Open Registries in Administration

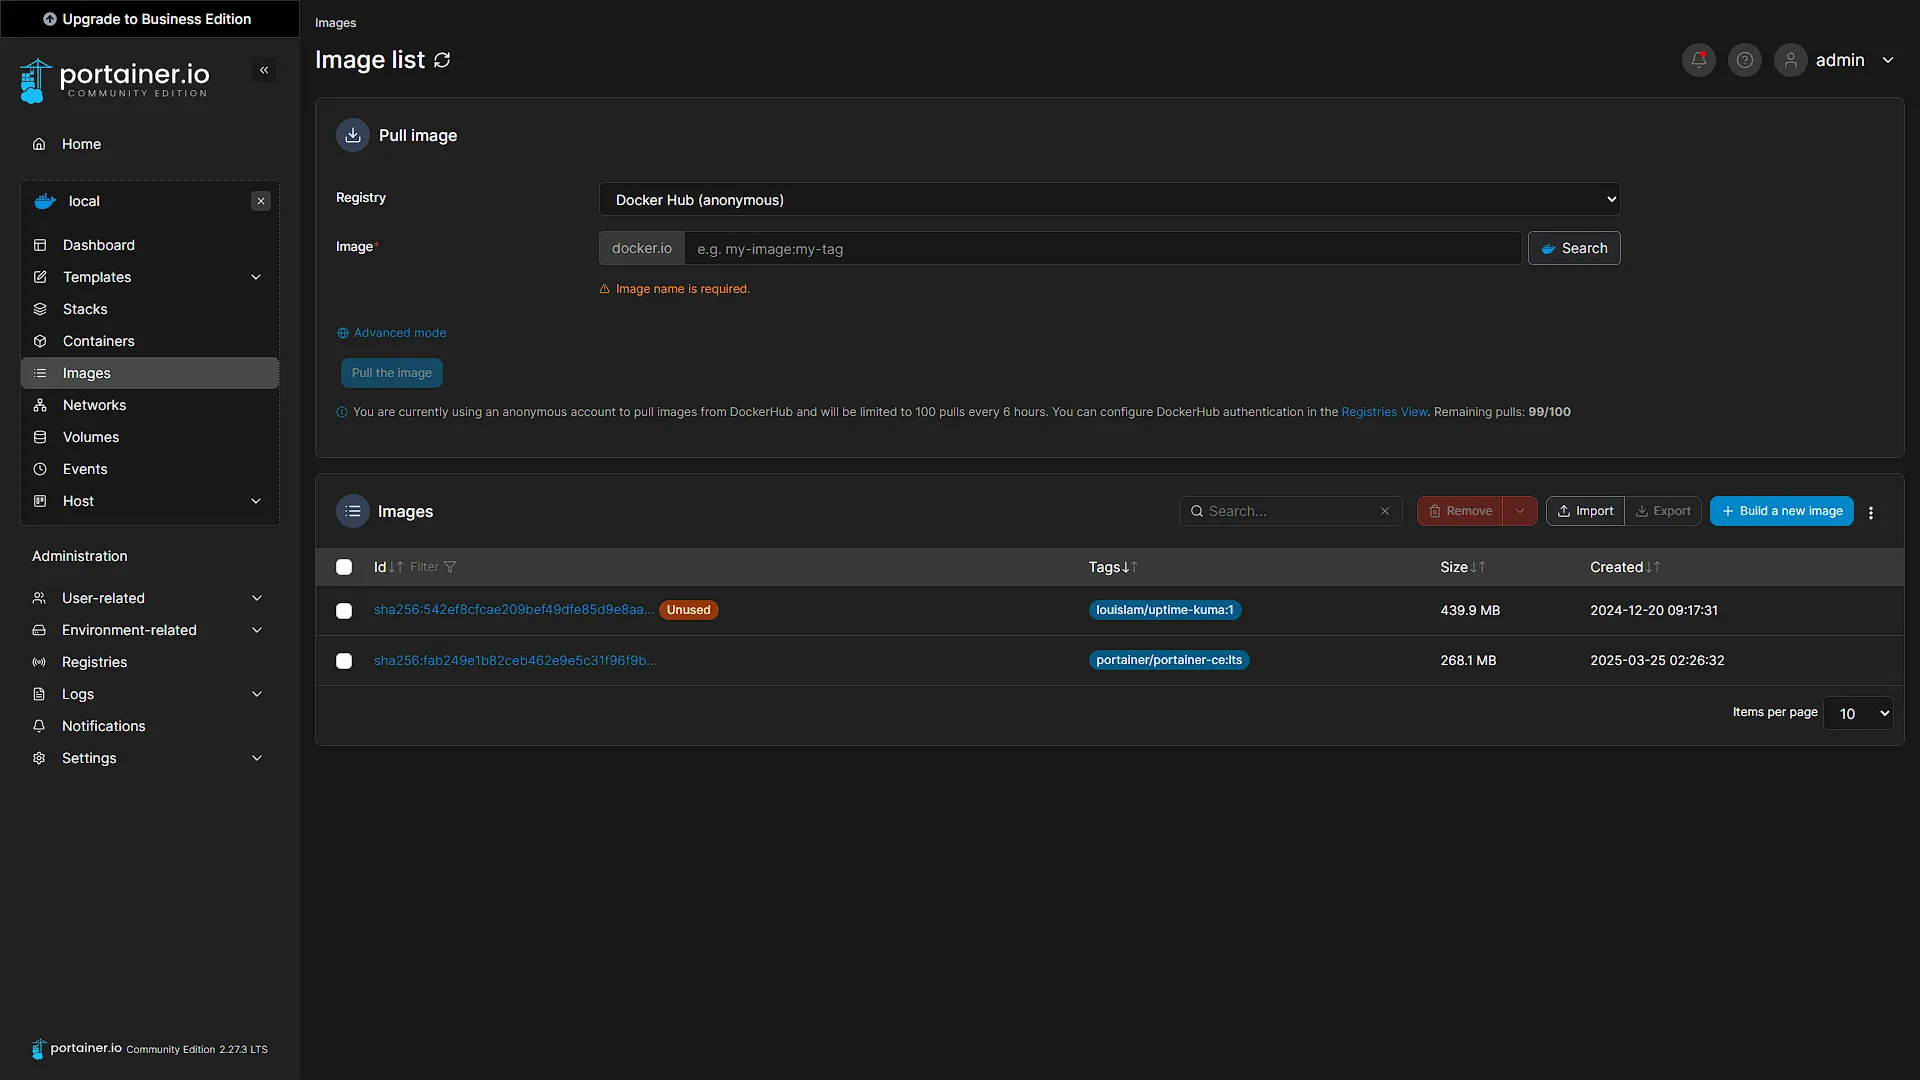(150, 662)
